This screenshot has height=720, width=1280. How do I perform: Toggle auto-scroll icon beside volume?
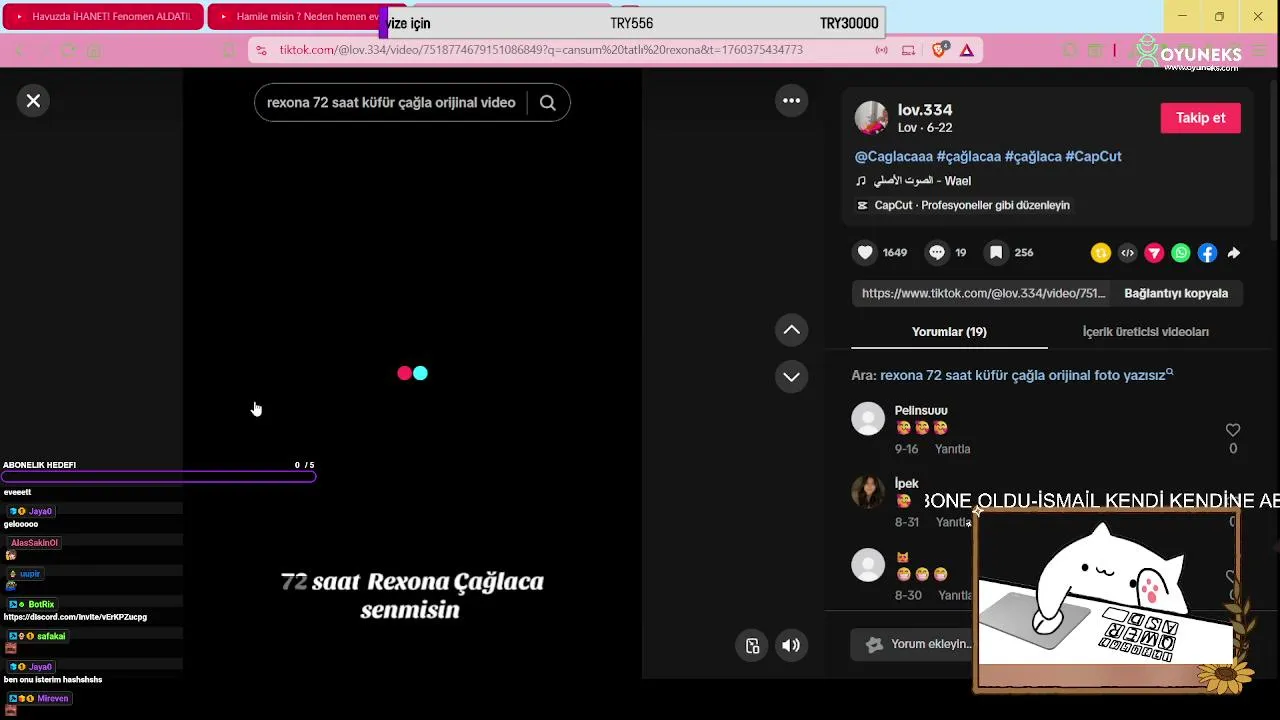(x=753, y=645)
